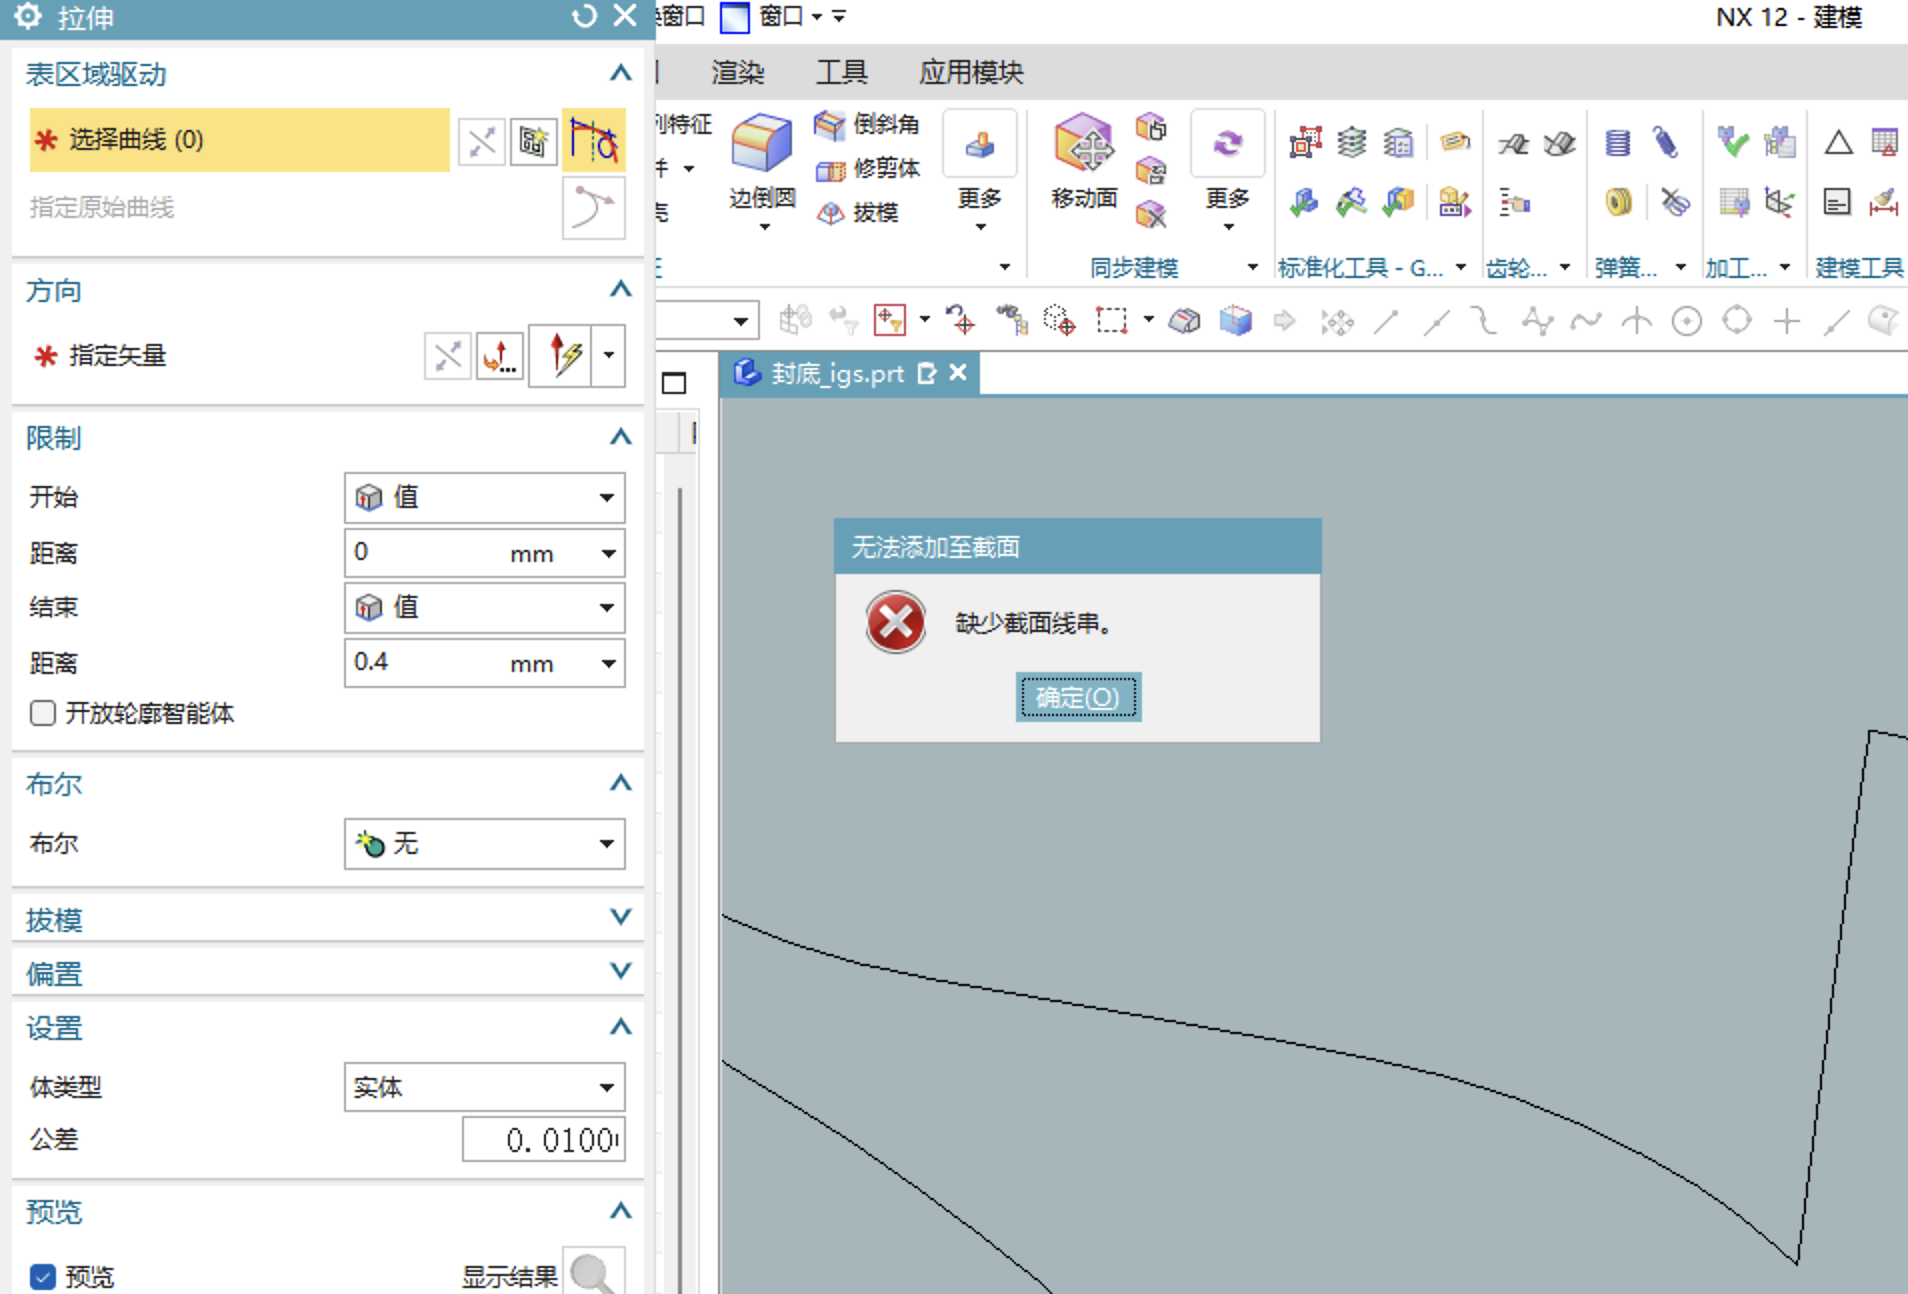Click the inferred vector icon
Screen dimensions: 1908x1294
pyautogui.click(x=561, y=355)
